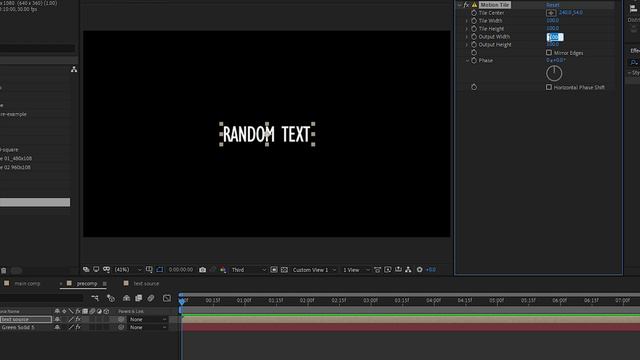
Task: Click Reset for the Motion Tile effect
Action: (553, 5)
